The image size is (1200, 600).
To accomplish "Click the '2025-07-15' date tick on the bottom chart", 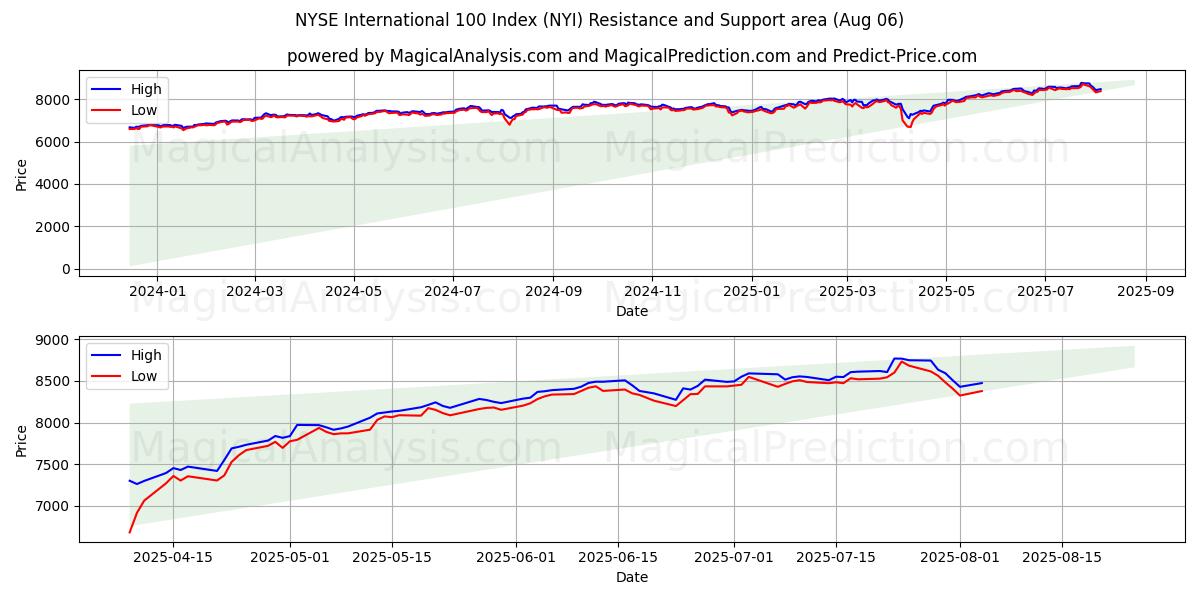I will tap(835, 557).
